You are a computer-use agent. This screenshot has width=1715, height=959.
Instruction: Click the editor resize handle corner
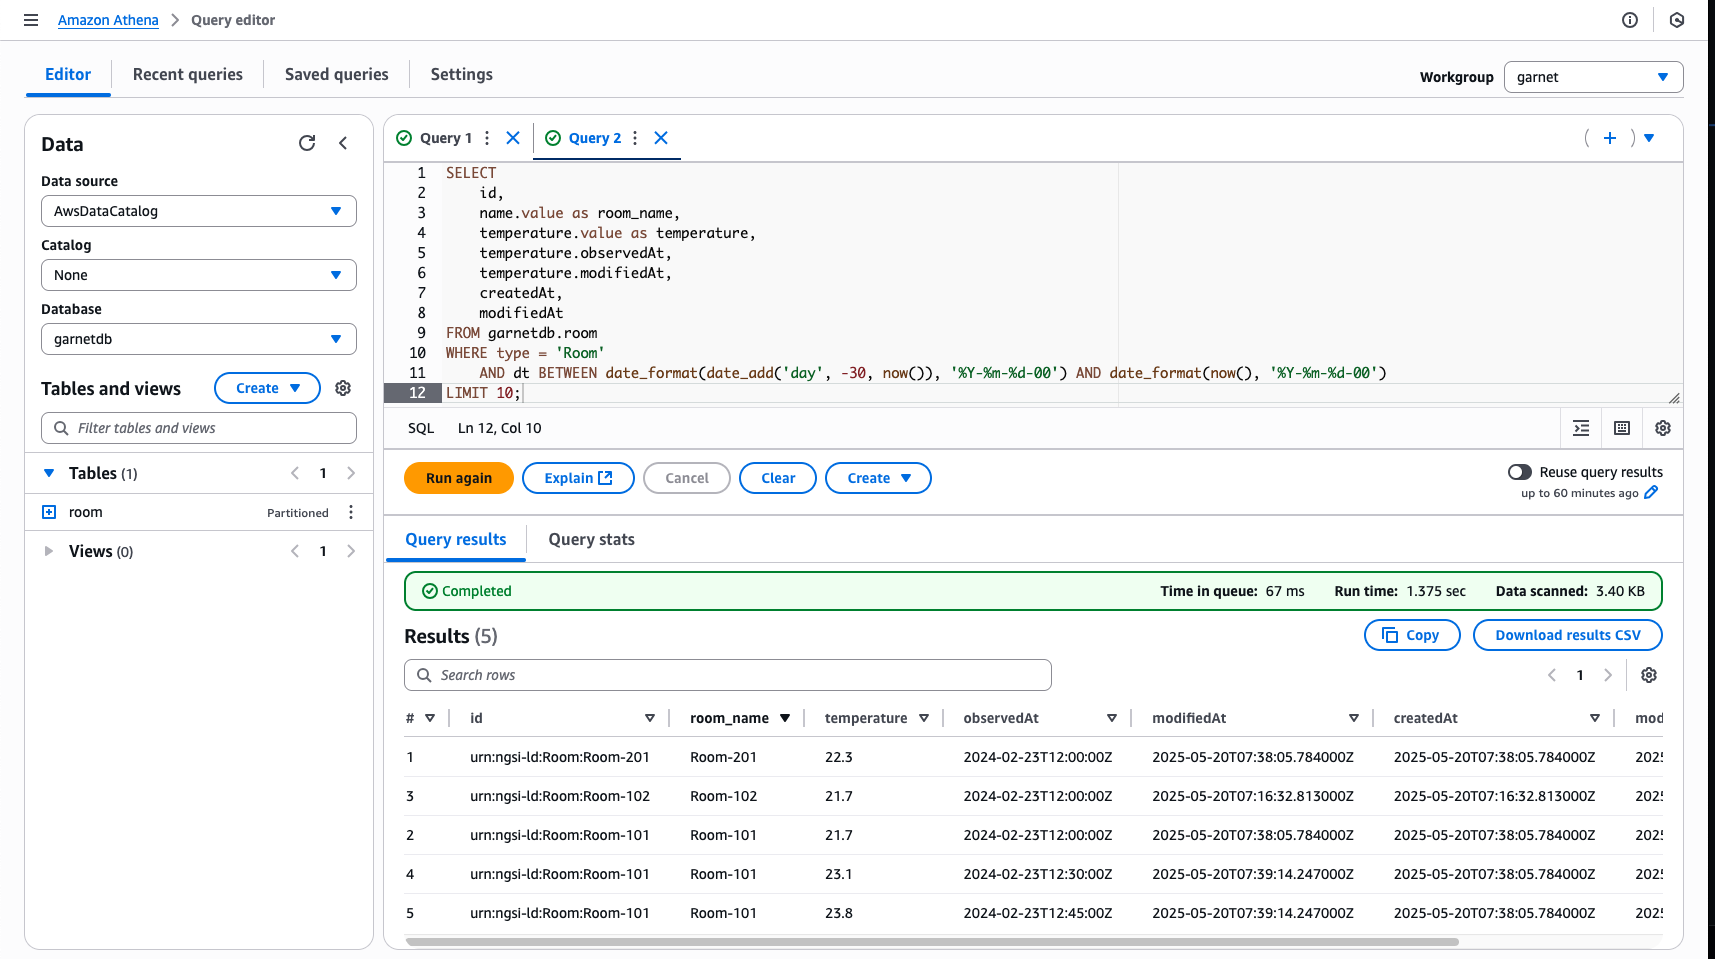[x=1674, y=398]
